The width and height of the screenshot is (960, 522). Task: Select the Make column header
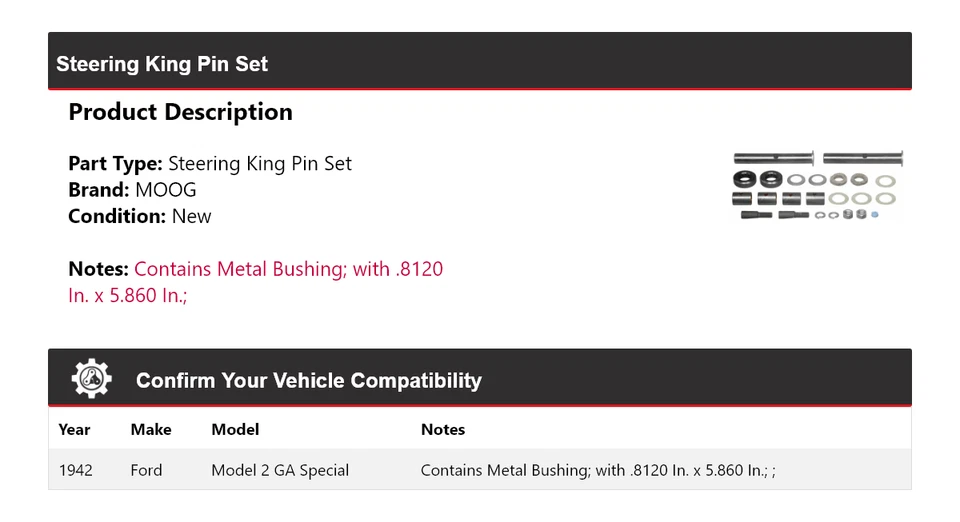point(151,430)
